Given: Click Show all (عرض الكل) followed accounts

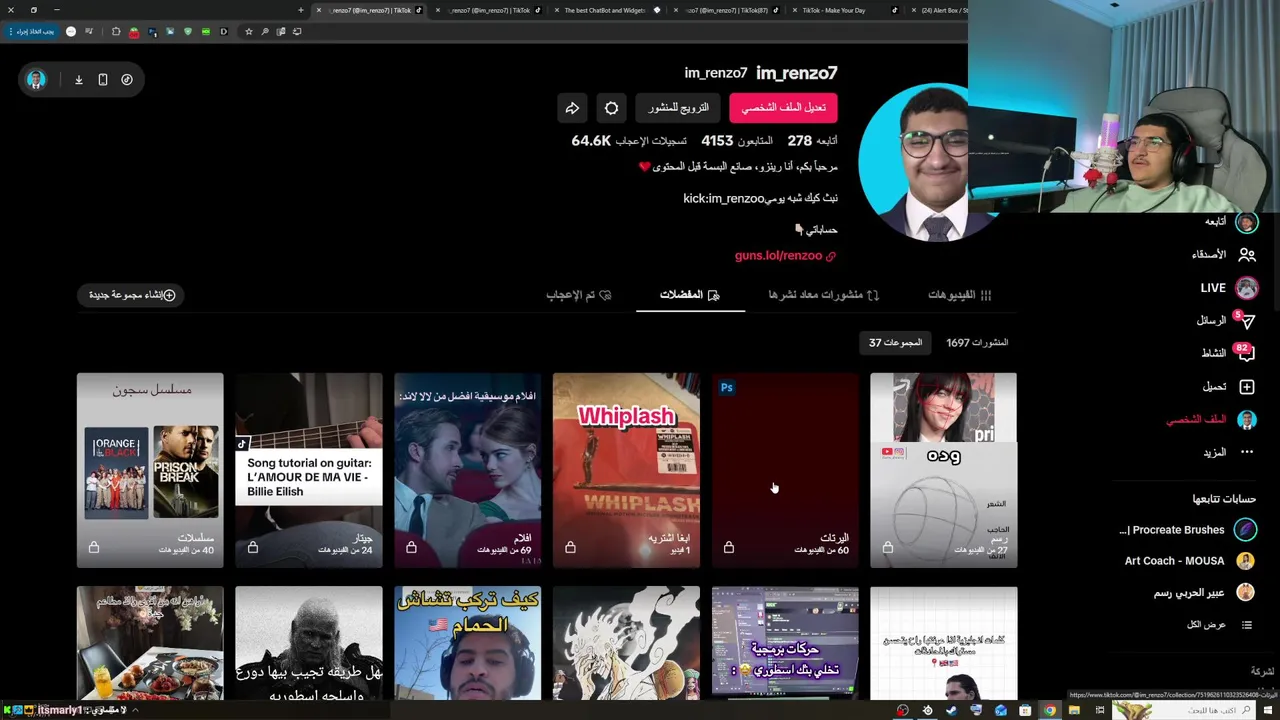Looking at the screenshot, I should (1219, 625).
